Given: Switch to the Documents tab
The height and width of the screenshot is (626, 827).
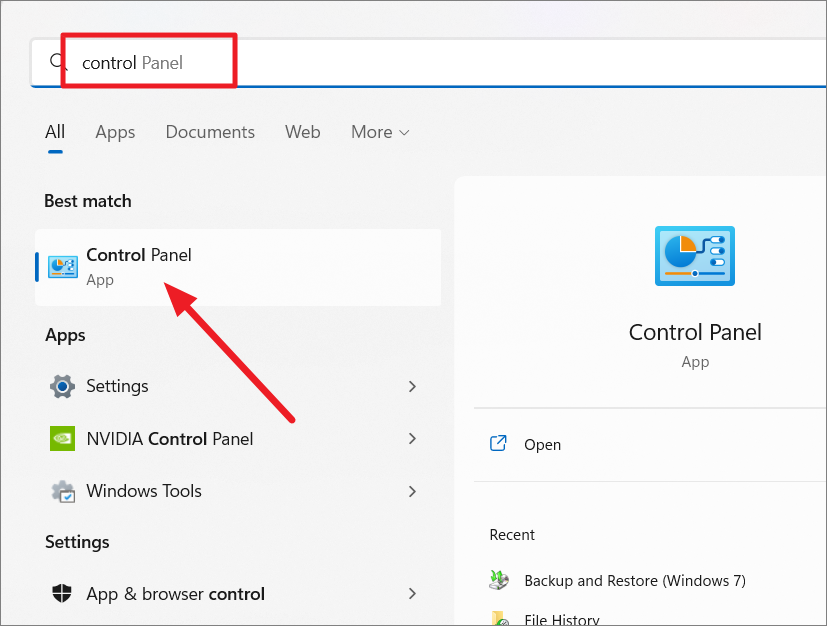Looking at the screenshot, I should (x=210, y=132).
